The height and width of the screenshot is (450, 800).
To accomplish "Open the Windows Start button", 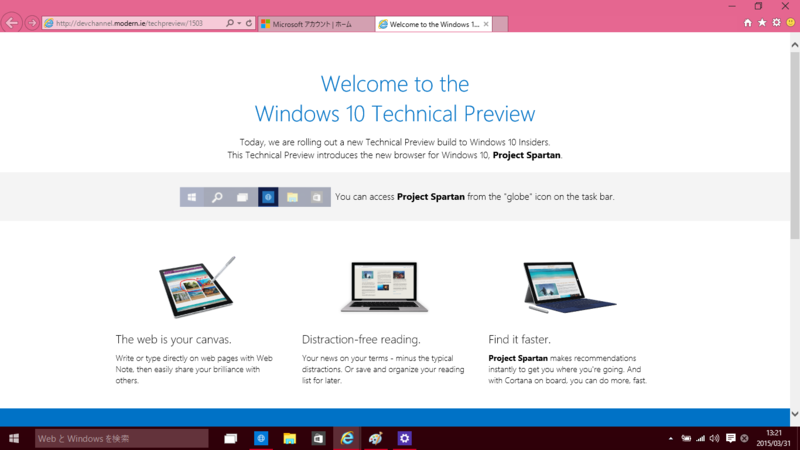I will pos(14,438).
